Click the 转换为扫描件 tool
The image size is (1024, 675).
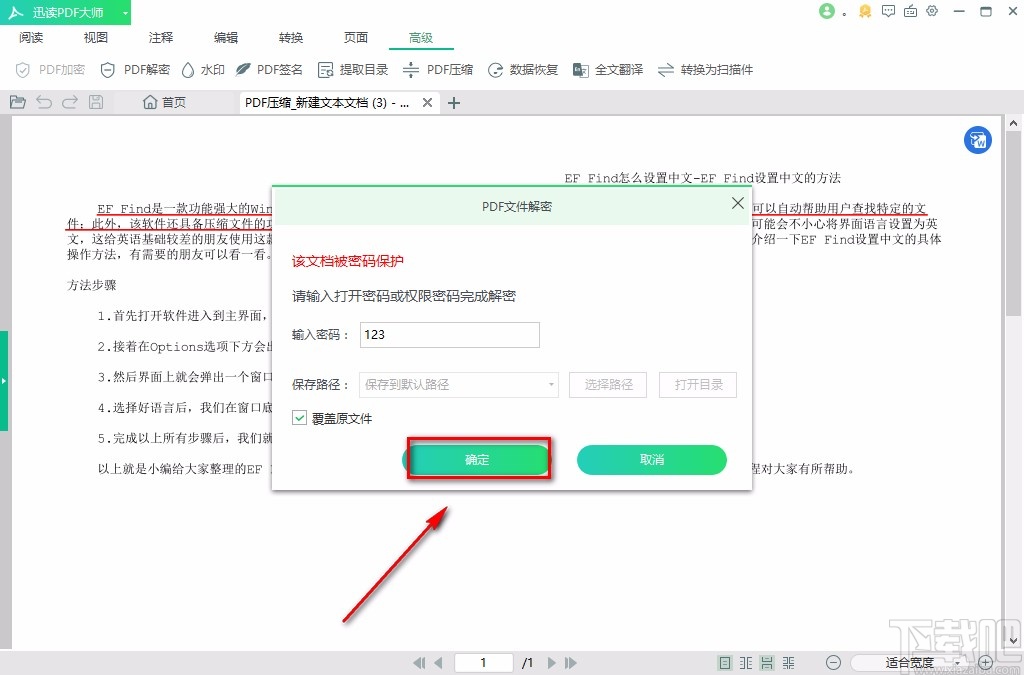pos(712,69)
